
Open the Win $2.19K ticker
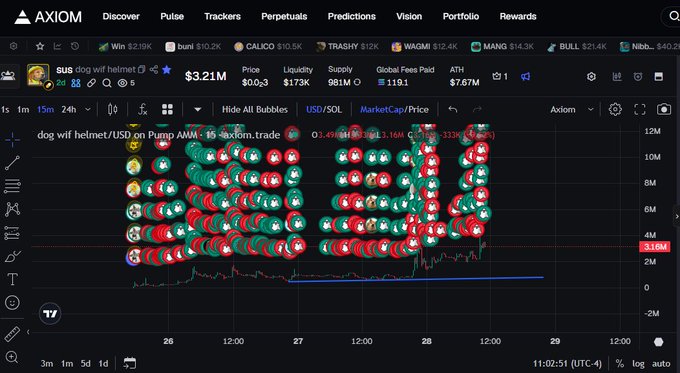(x=125, y=46)
